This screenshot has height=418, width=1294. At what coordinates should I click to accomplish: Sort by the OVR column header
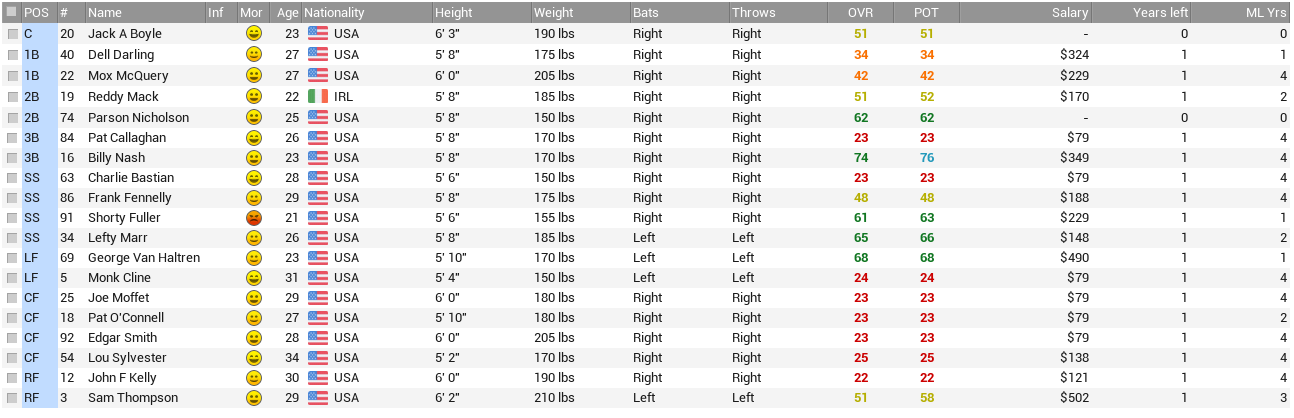(x=859, y=13)
